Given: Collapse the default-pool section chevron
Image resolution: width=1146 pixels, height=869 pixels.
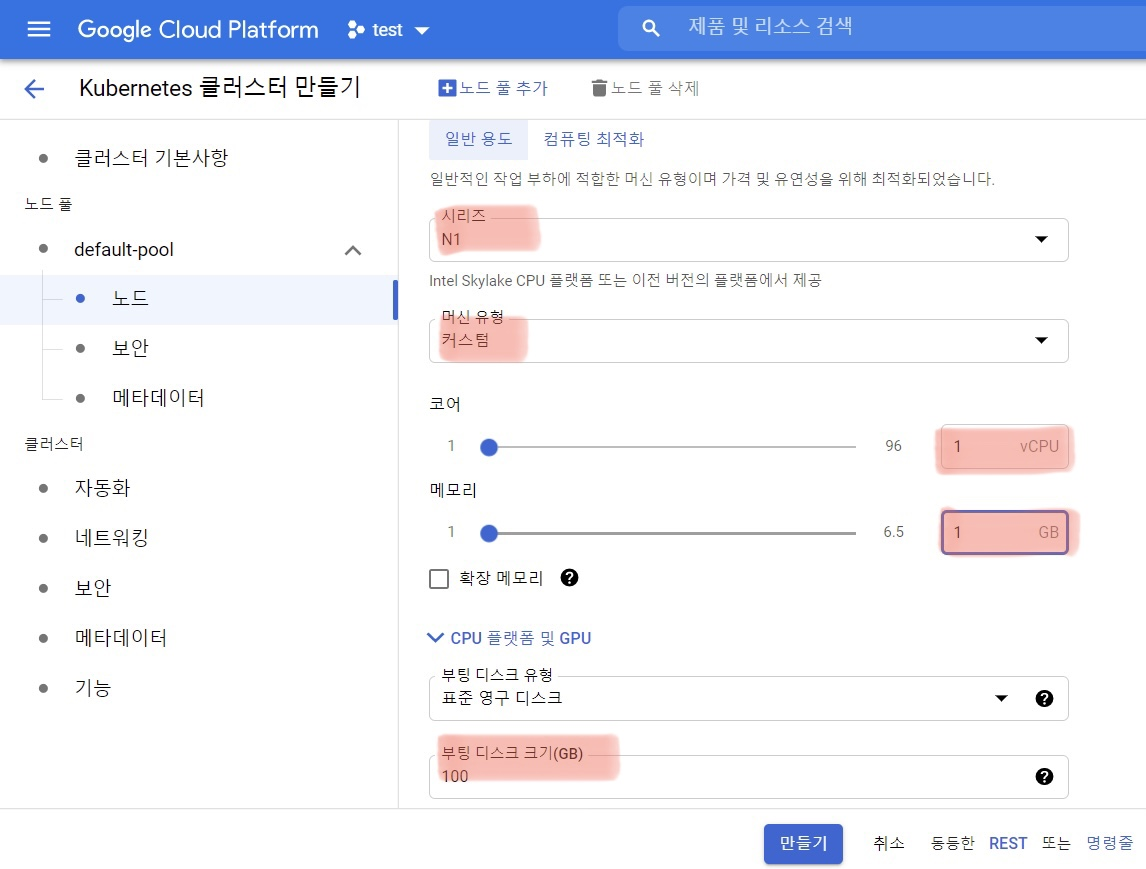Looking at the screenshot, I should [353, 251].
